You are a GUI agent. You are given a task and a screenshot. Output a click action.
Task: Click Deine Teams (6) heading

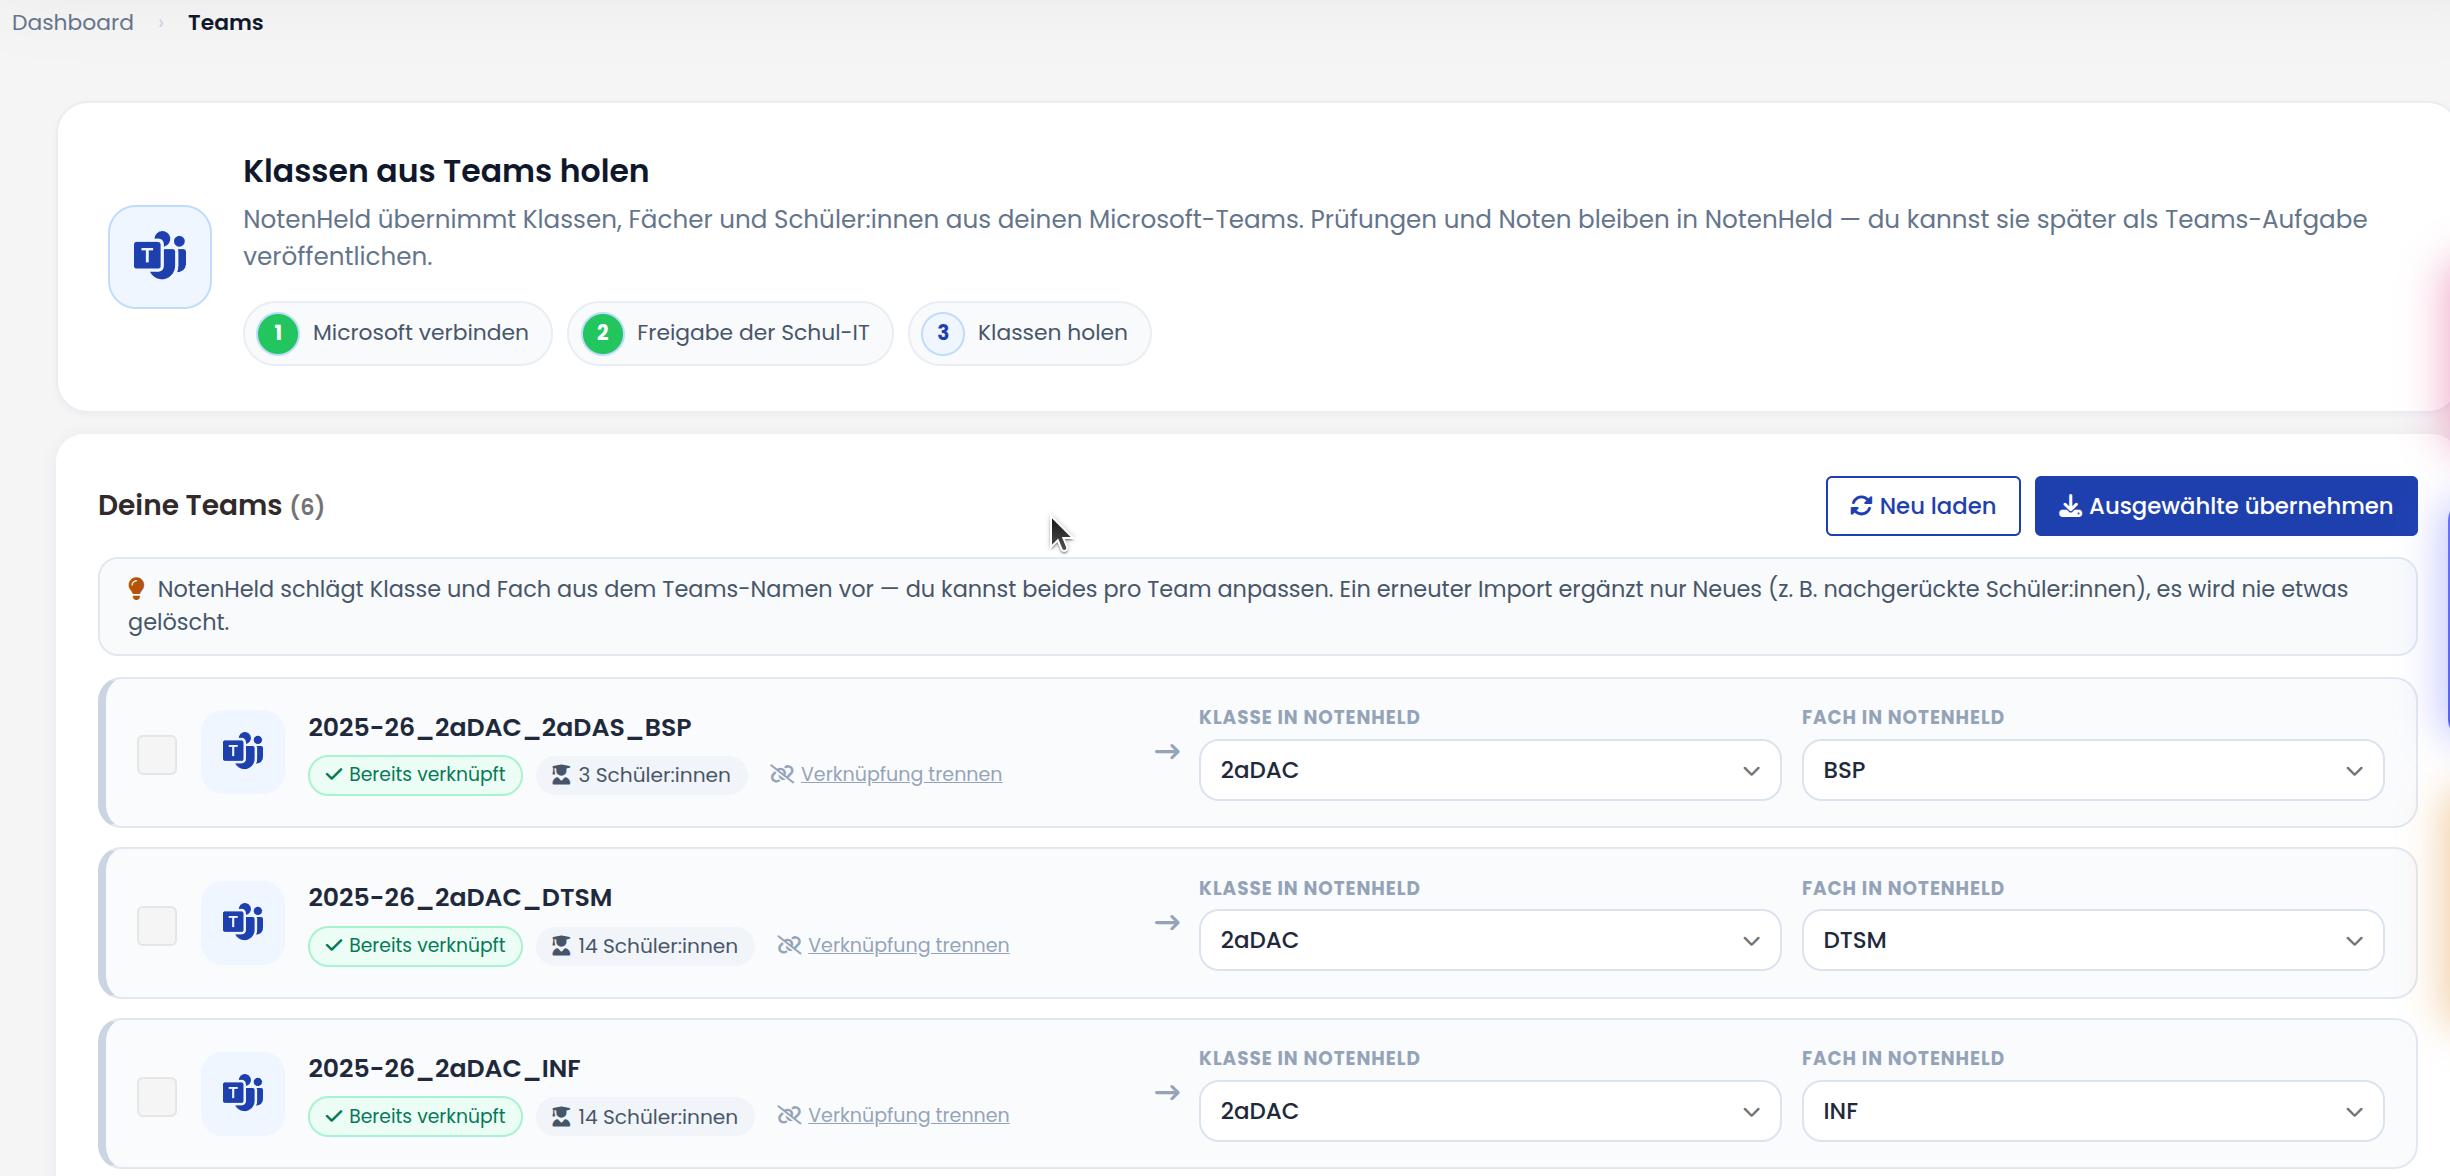point(211,505)
